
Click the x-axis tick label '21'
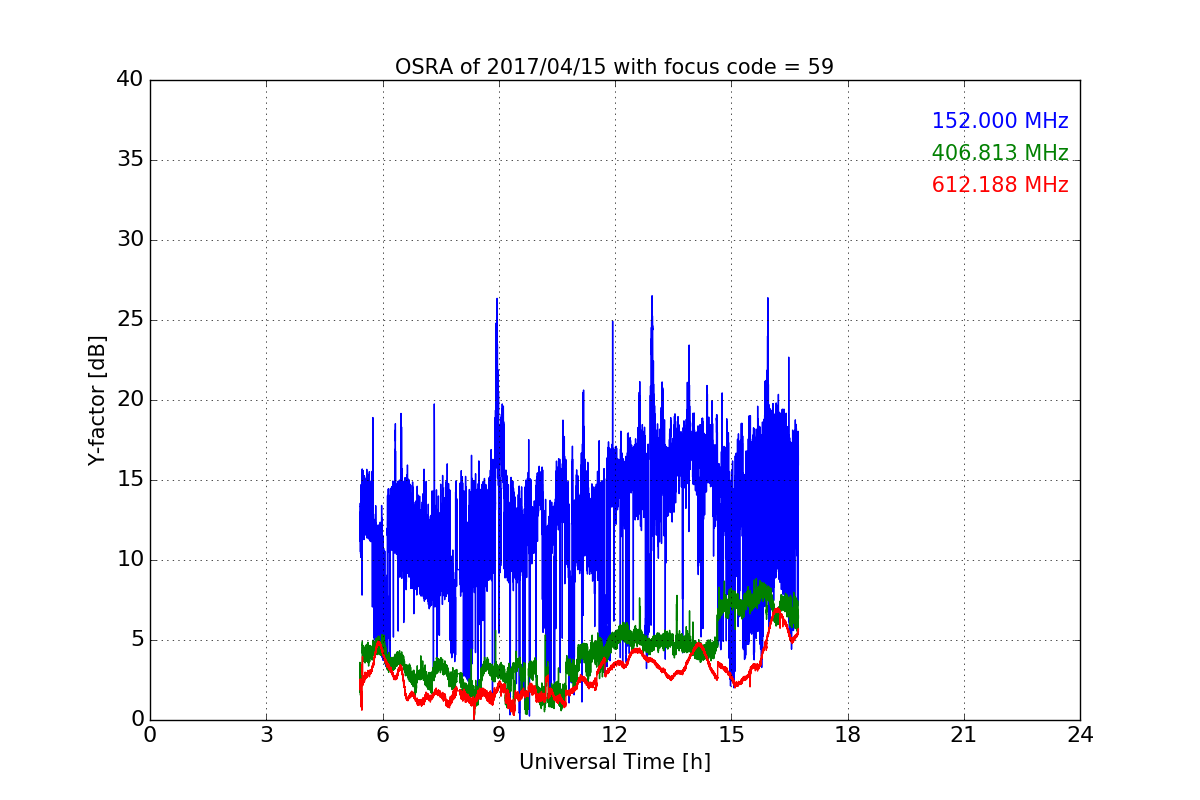[x=964, y=735]
